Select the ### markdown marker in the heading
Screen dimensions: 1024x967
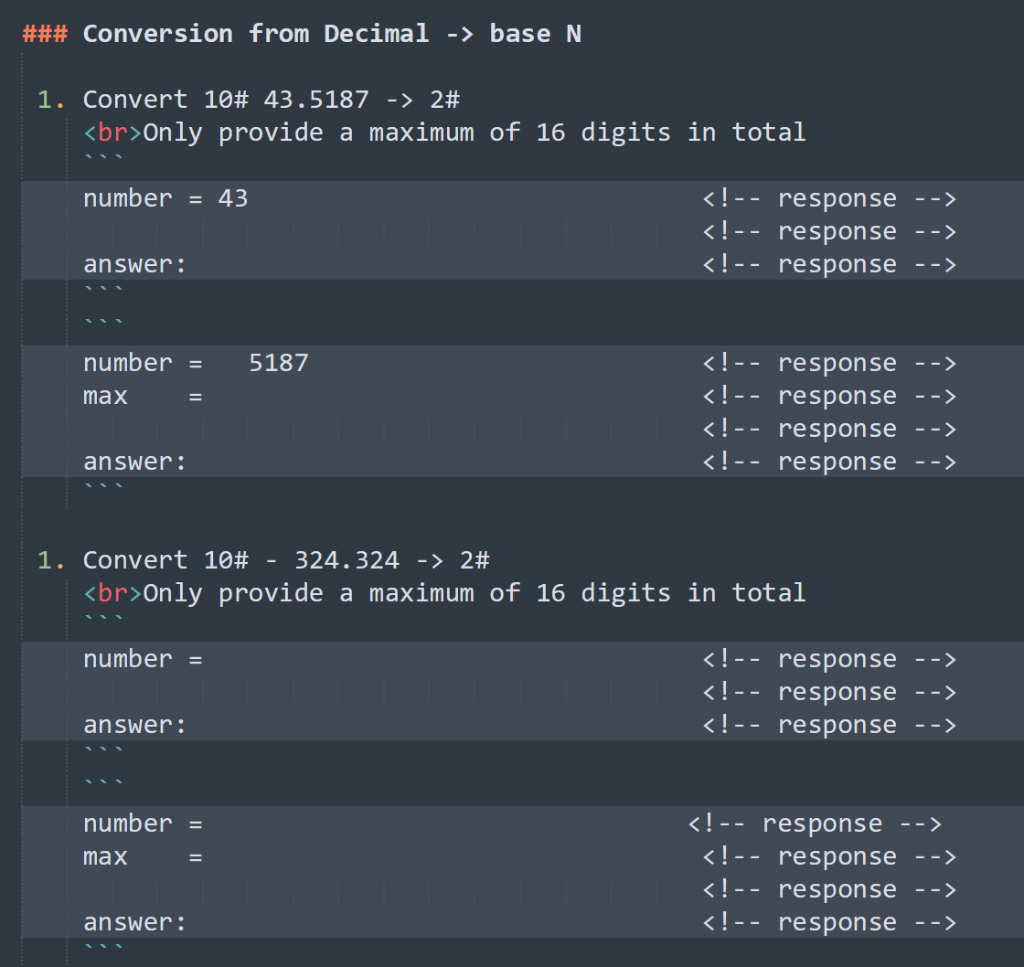[44, 33]
